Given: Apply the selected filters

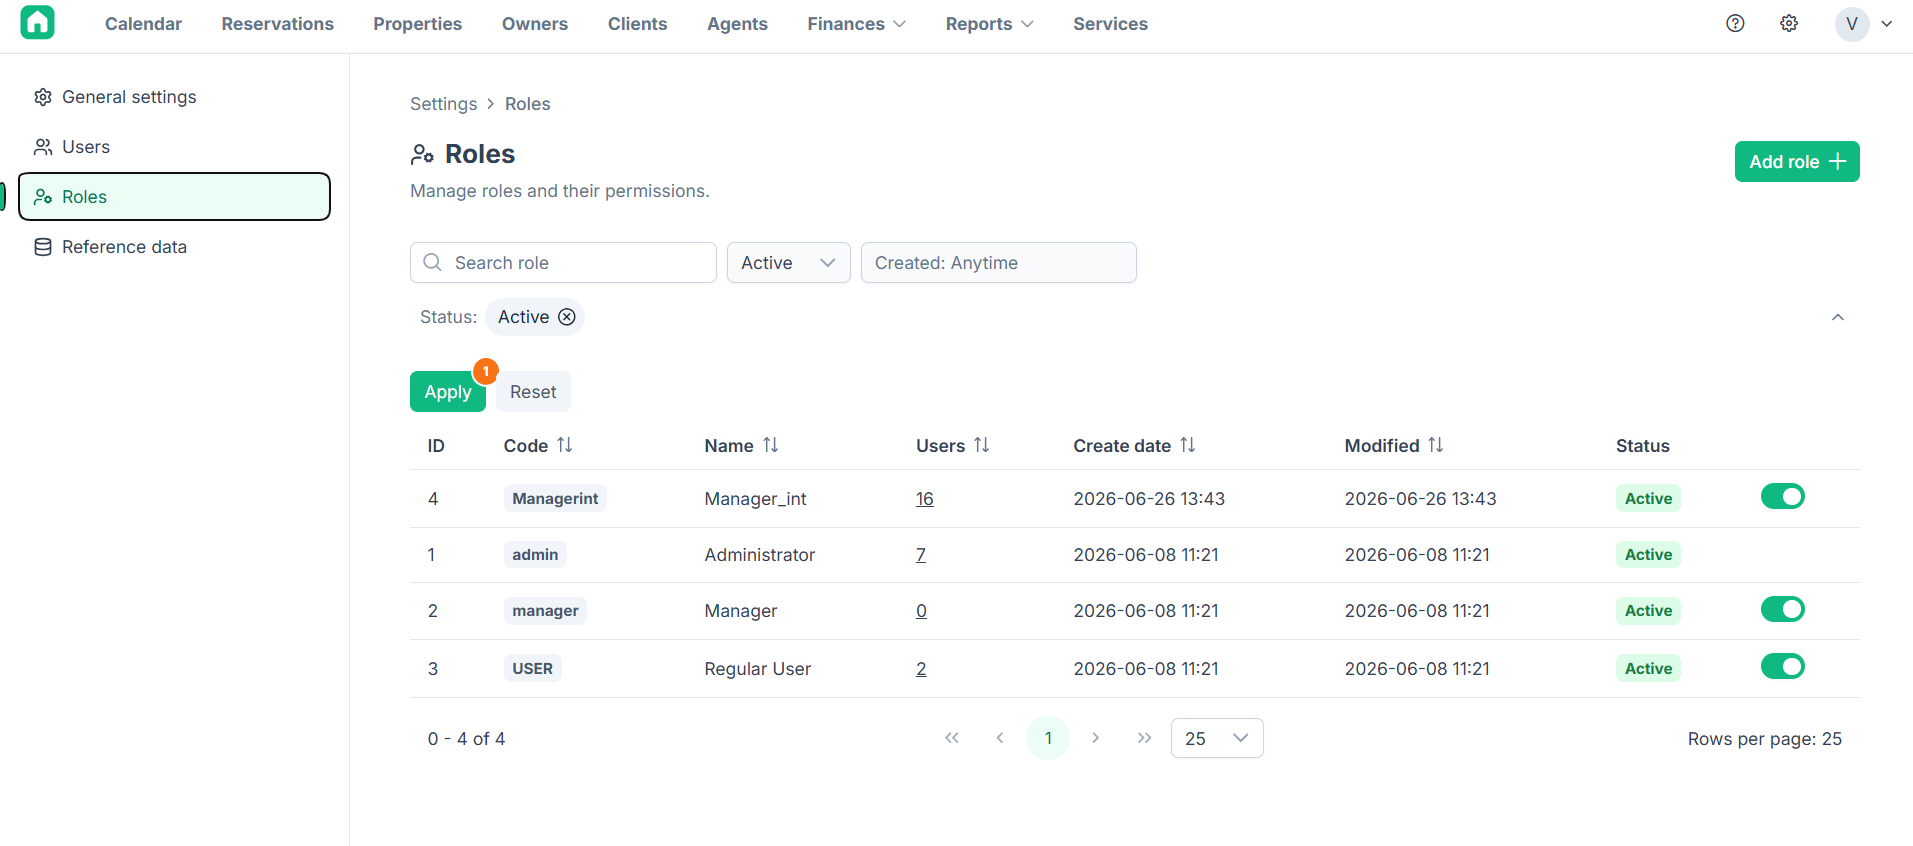Looking at the screenshot, I should pyautogui.click(x=447, y=392).
